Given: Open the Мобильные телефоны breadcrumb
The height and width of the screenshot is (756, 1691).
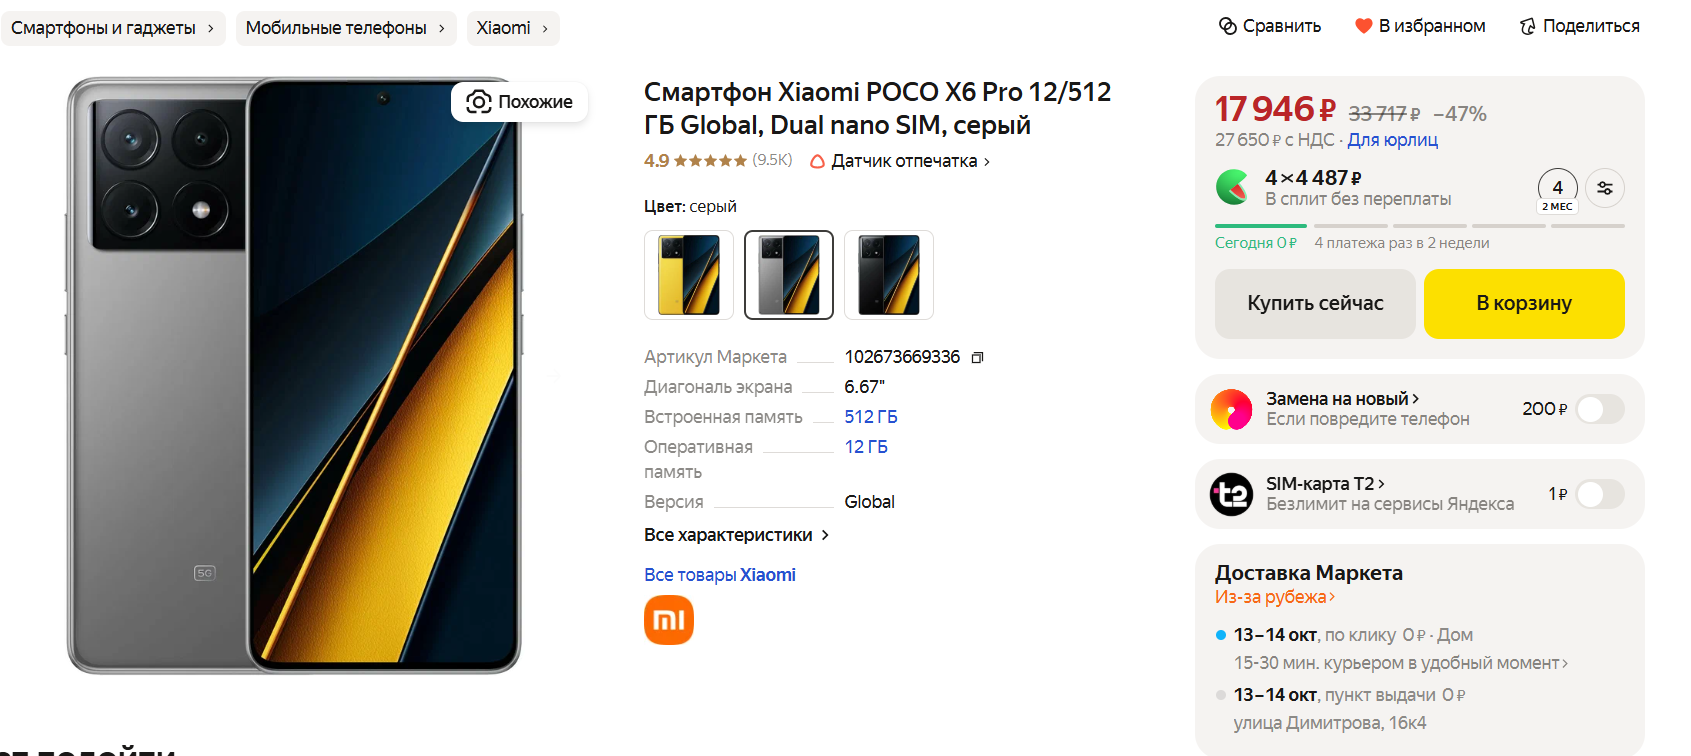Looking at the screenshot, I should pyautogui.click(x=345, y=28).
